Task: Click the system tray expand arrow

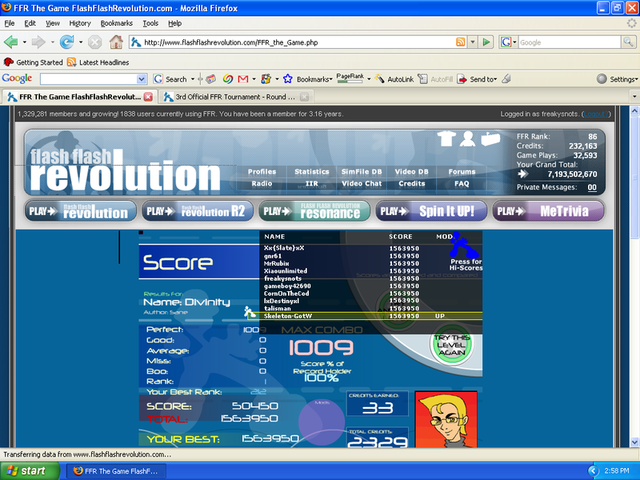Action: click(x=593, y=471)
